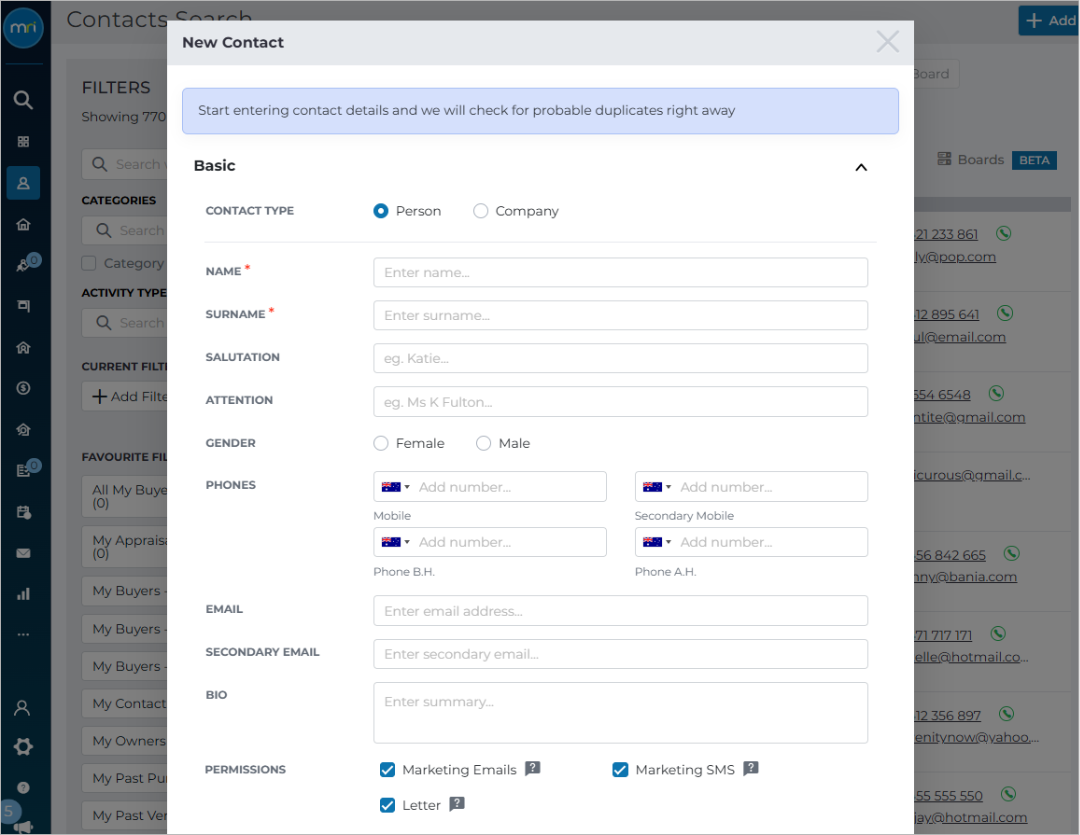This screenshot has height=835, width=1080.
Task: Click the Letter permission help icon
Action: (457, 804)
